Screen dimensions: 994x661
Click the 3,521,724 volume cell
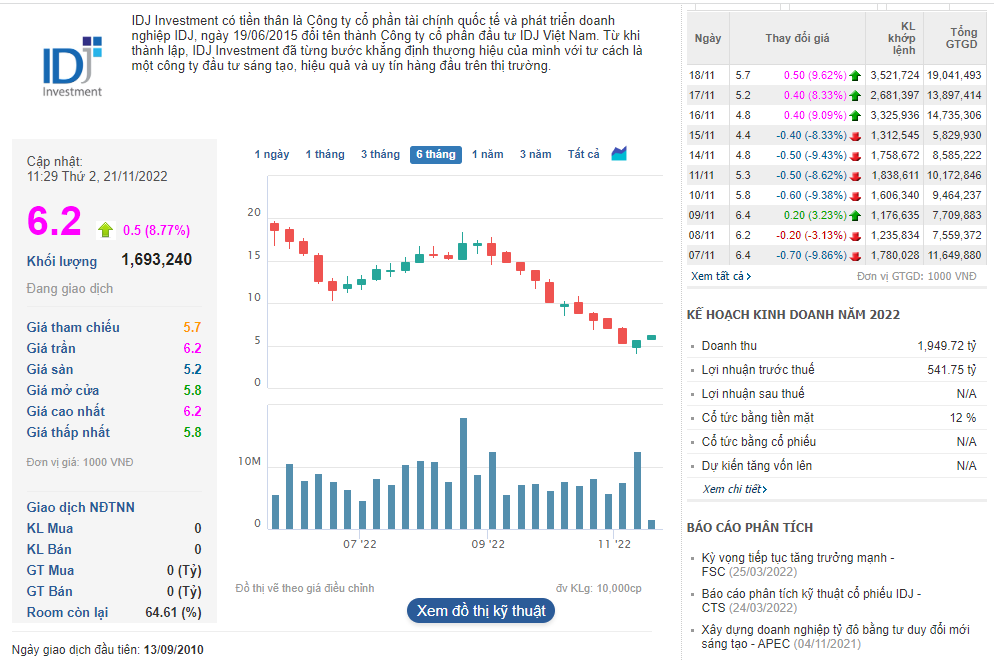click(894, 75)
